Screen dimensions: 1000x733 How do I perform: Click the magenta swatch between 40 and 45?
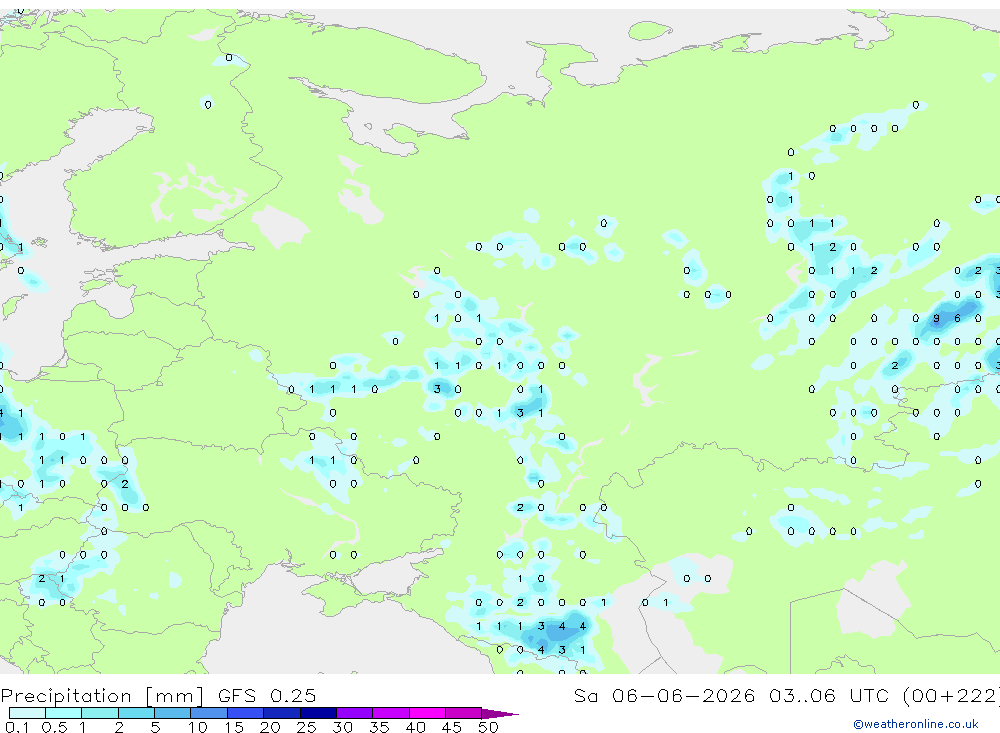(x=427, y=713)
